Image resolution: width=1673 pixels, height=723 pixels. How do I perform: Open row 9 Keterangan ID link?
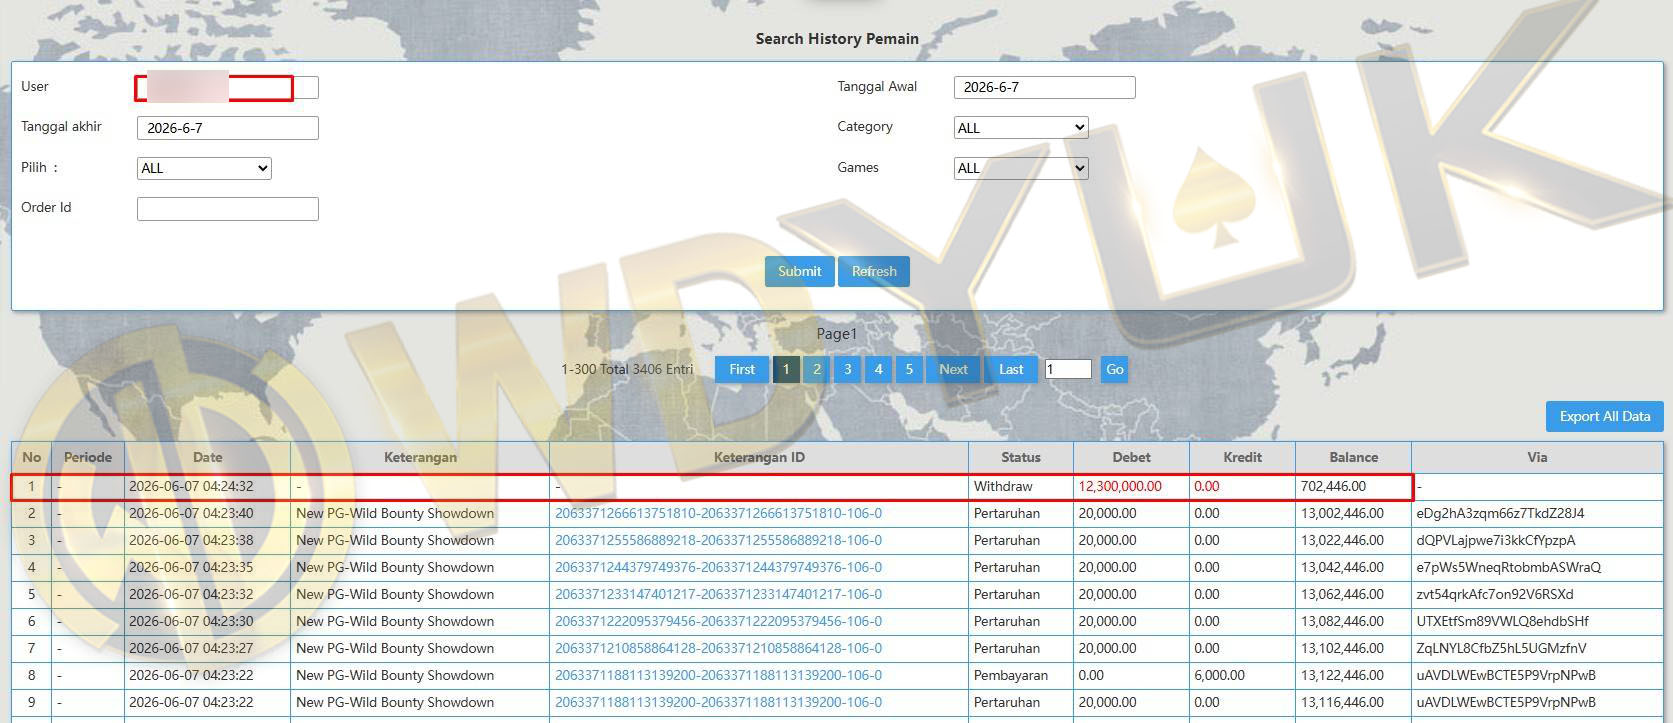(718, 702)
